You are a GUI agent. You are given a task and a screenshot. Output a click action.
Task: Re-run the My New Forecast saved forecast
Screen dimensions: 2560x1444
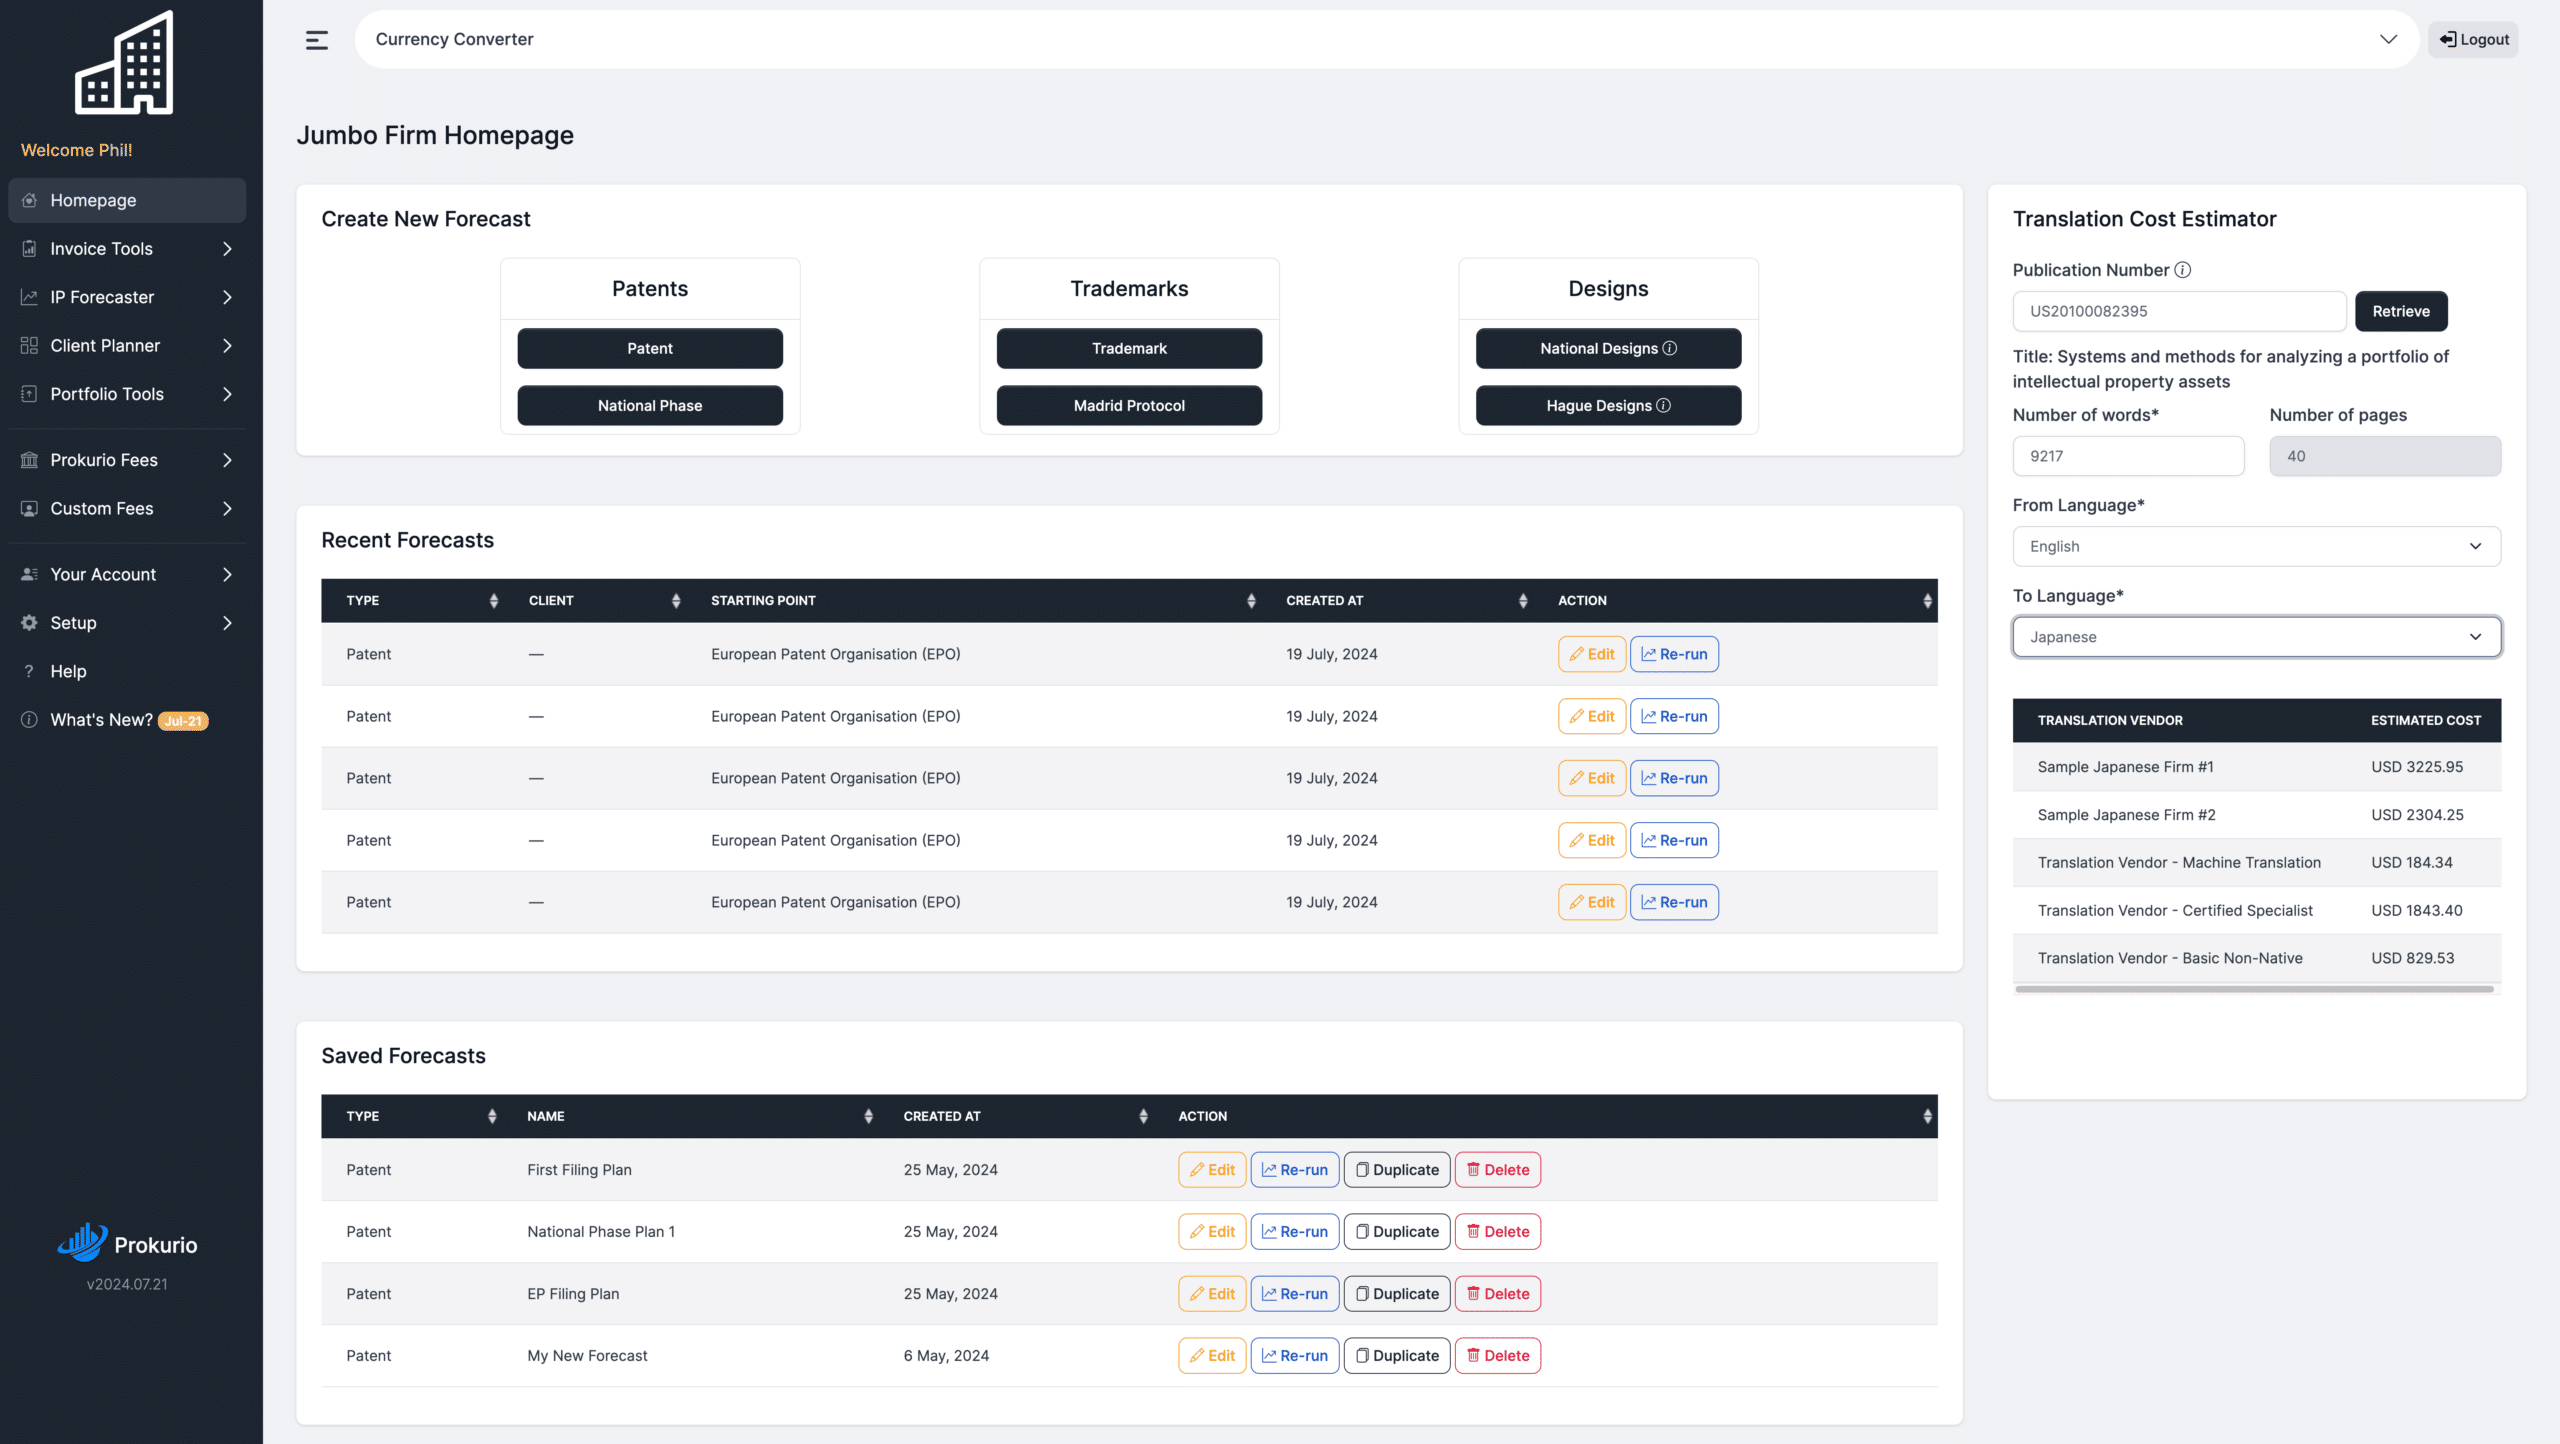[1294, 1356]
